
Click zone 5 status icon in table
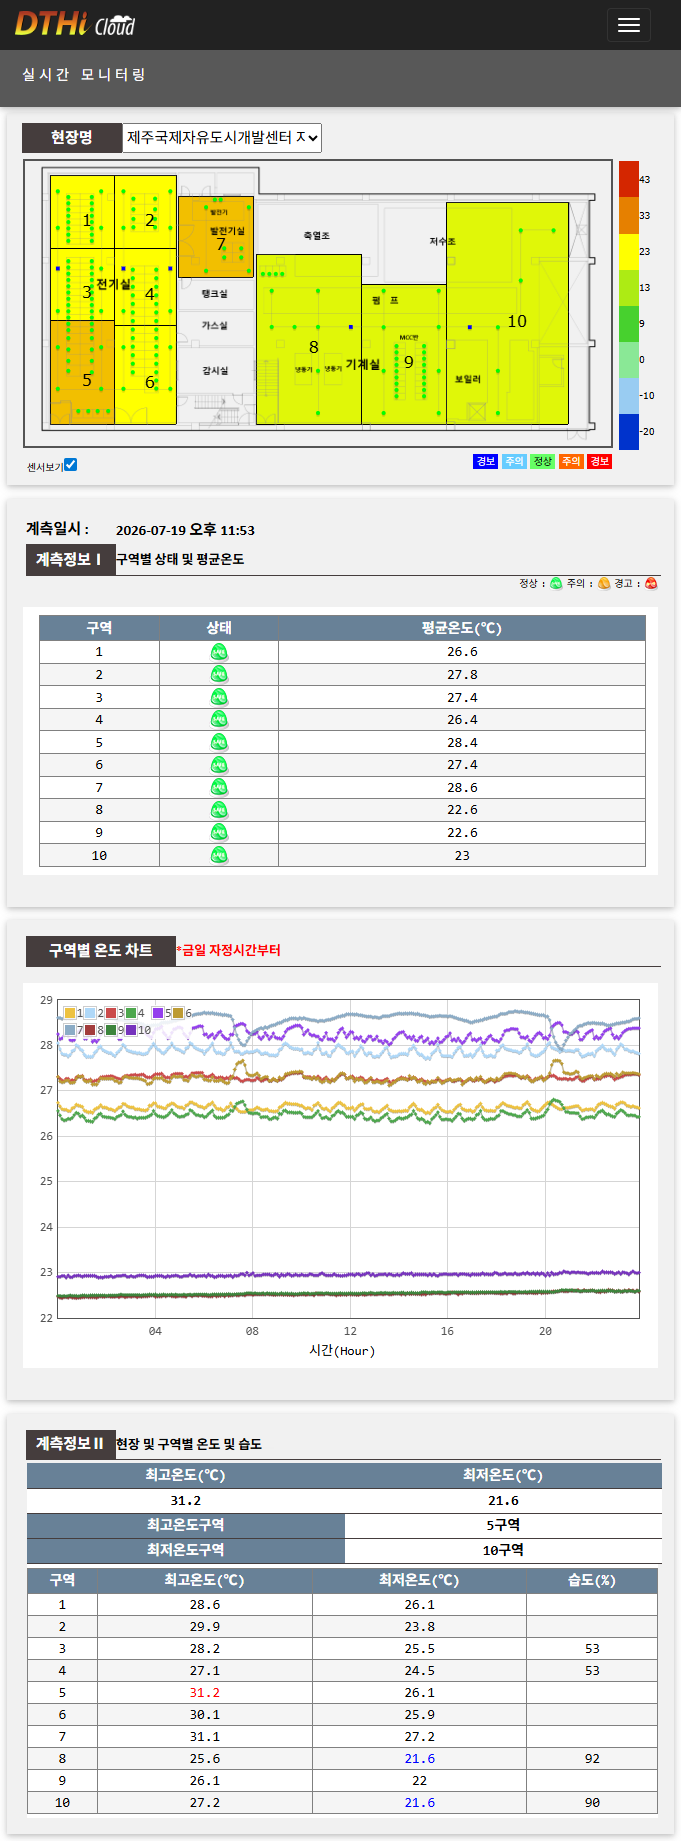coord(219,742)
